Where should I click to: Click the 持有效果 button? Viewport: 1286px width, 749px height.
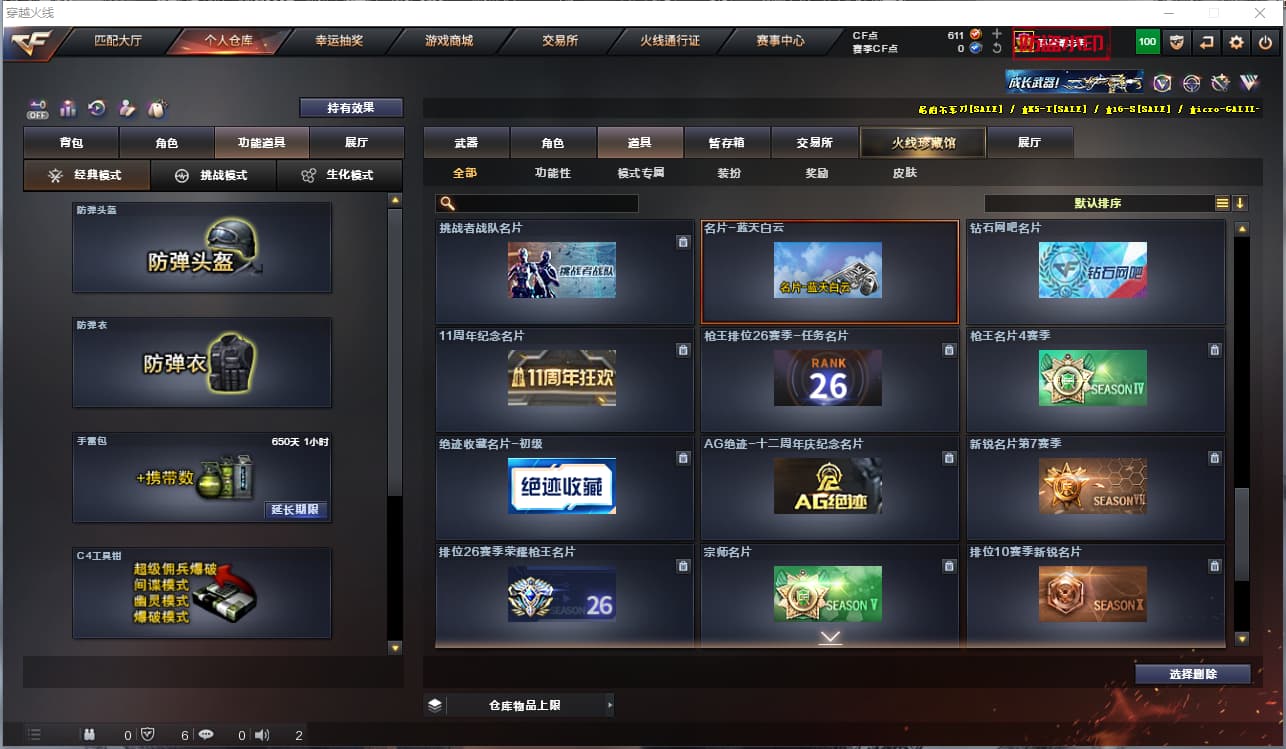351,108
